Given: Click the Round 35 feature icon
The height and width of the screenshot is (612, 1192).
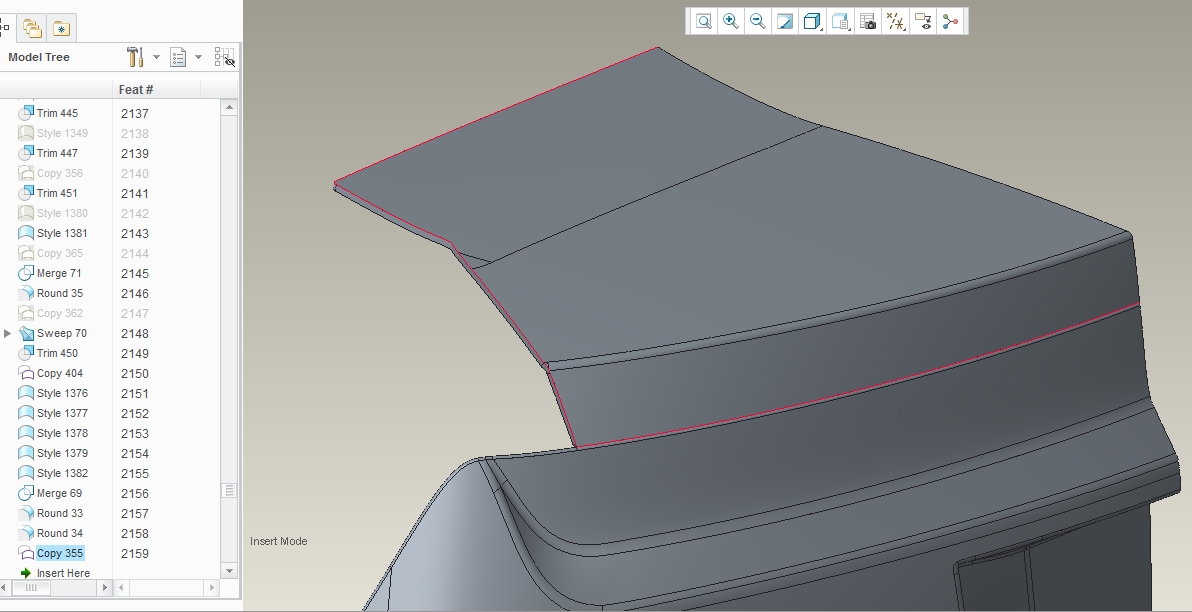Looking at the screenshot, I should click(26, 293).
